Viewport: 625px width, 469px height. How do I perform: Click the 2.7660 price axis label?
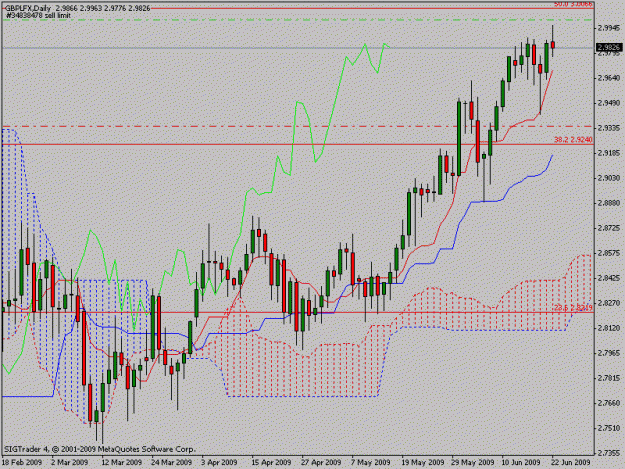609,403
